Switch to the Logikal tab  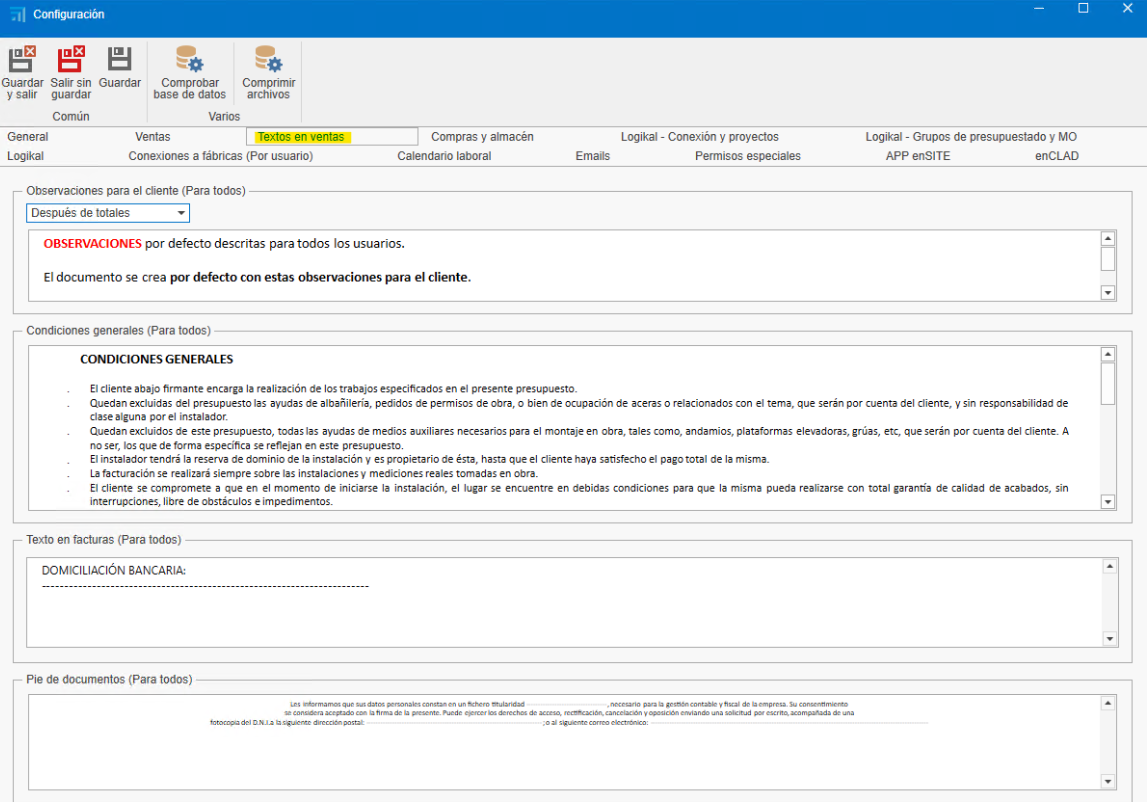pos(26,156)
